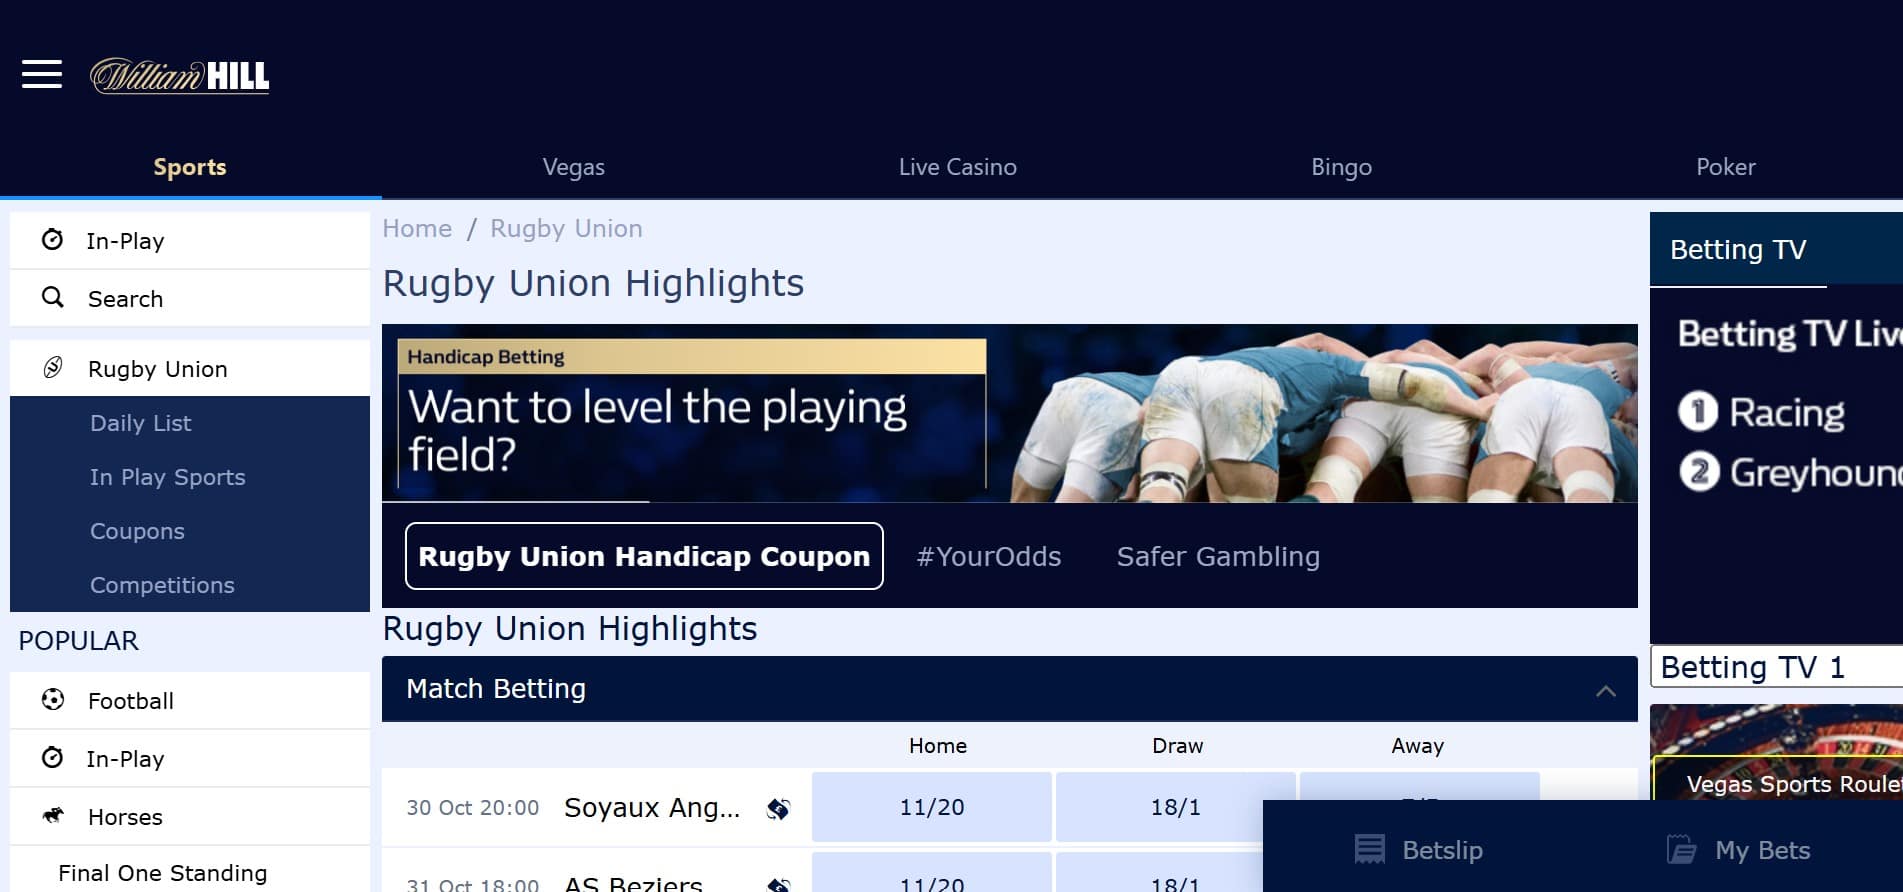
Task: Click stats icon beside Soyaux Ang match
Action: [x=778, y=808]
